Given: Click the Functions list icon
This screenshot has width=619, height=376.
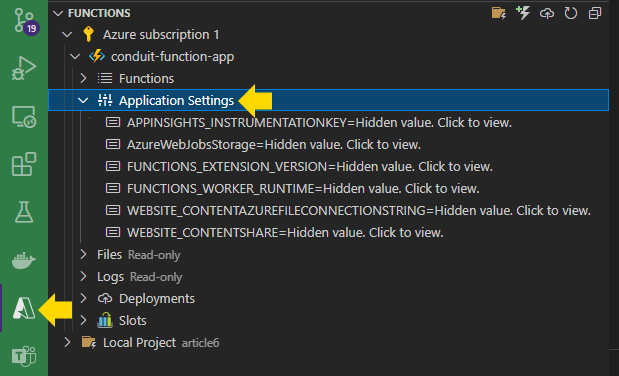Looking at the screenshot, I should [x=105, y=78].
